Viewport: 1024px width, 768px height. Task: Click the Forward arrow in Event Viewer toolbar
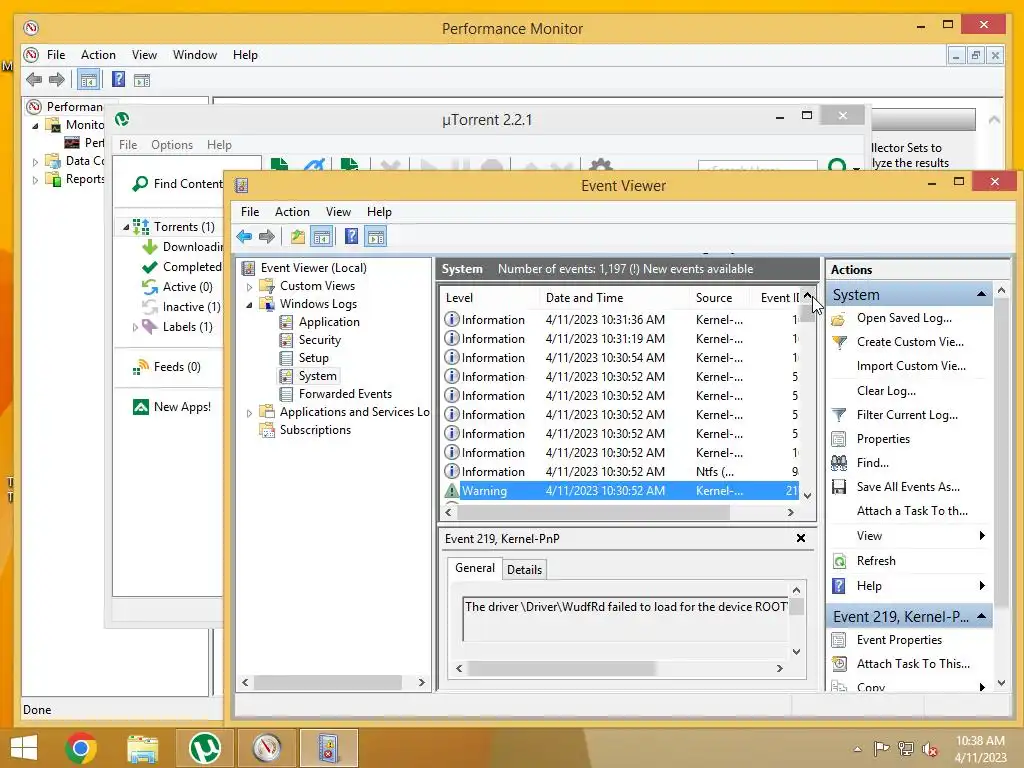[x=266, y=236]
